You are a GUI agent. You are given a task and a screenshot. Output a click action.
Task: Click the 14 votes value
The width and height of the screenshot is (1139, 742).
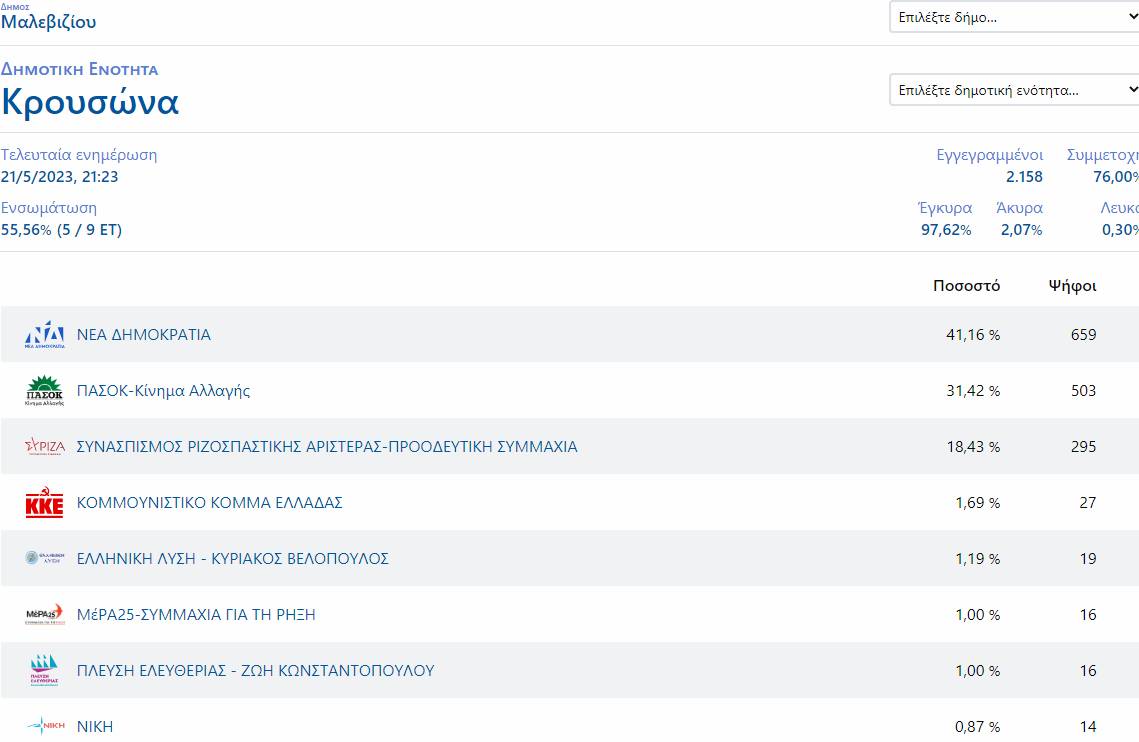click(x=1087, y=726)
